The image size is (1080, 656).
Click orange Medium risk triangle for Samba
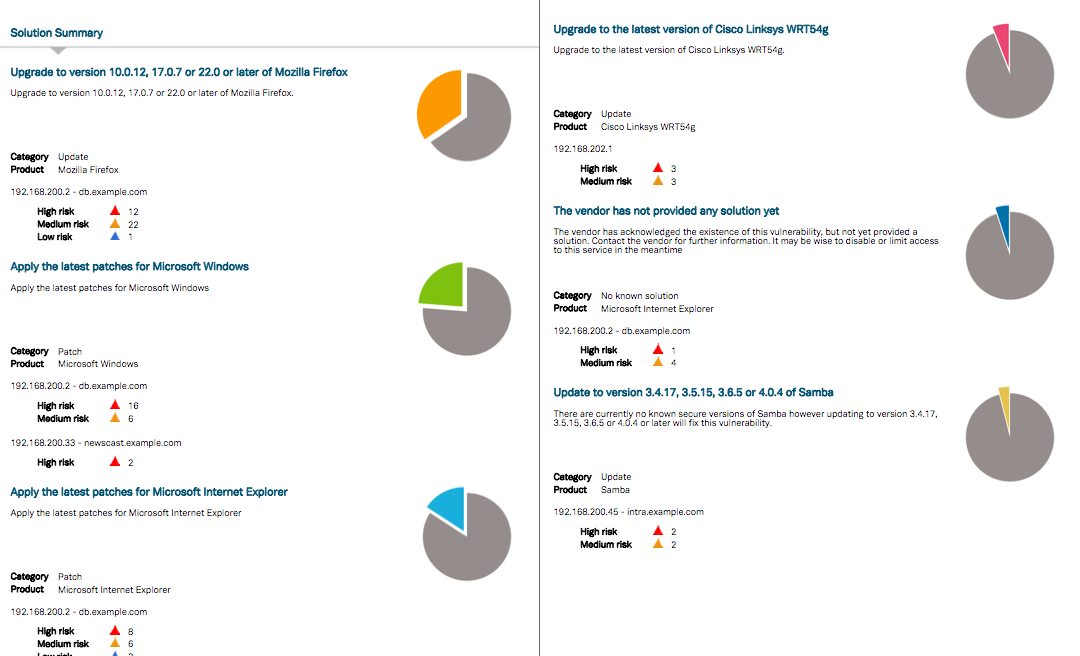[657, 544]
